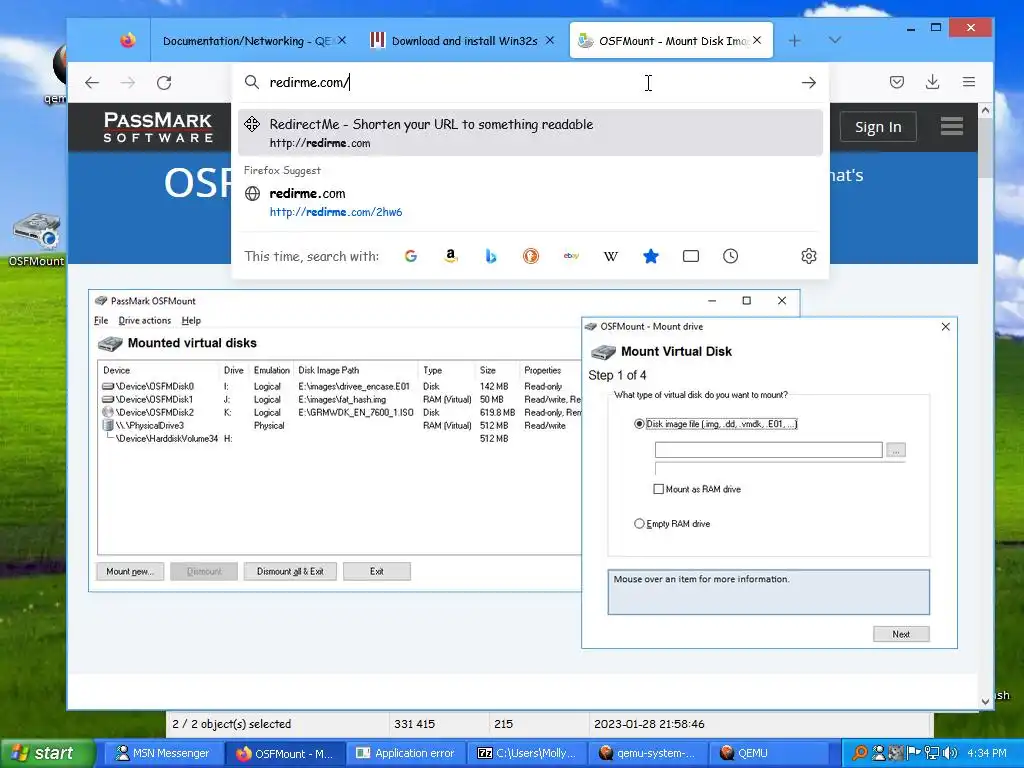This screenshot has height=768, width=1024.
Task: Select the \\.\PhysicalDrive3 row
Action: pos(340,426)
